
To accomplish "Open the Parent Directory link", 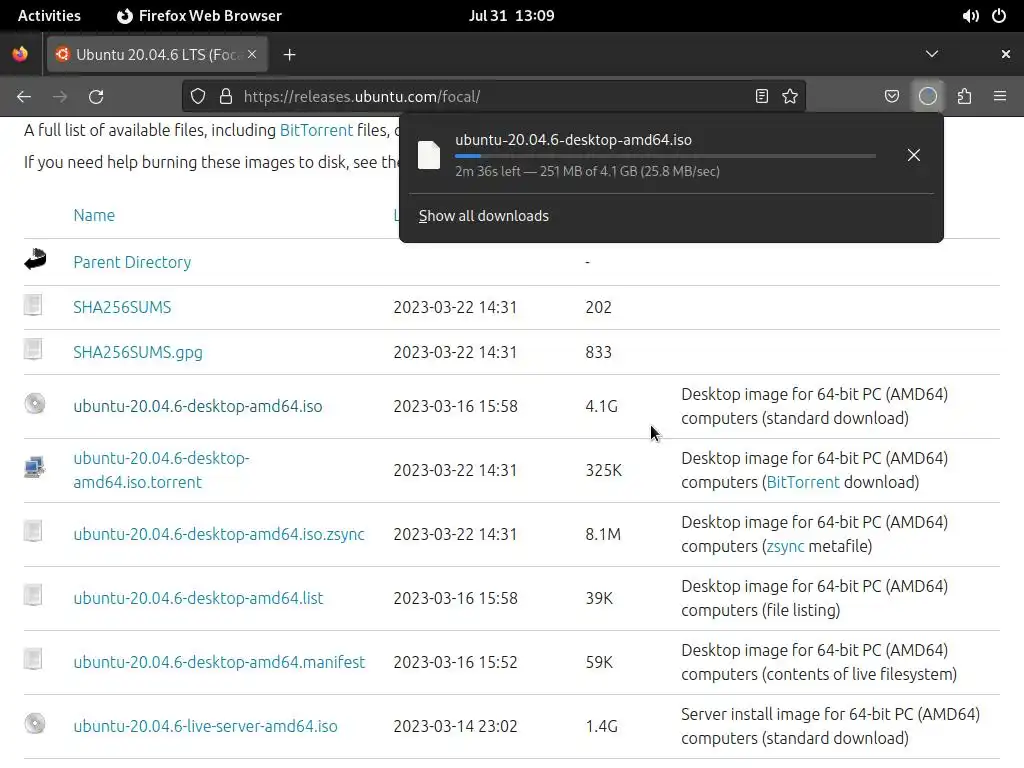I will click(x=132, y=263).
